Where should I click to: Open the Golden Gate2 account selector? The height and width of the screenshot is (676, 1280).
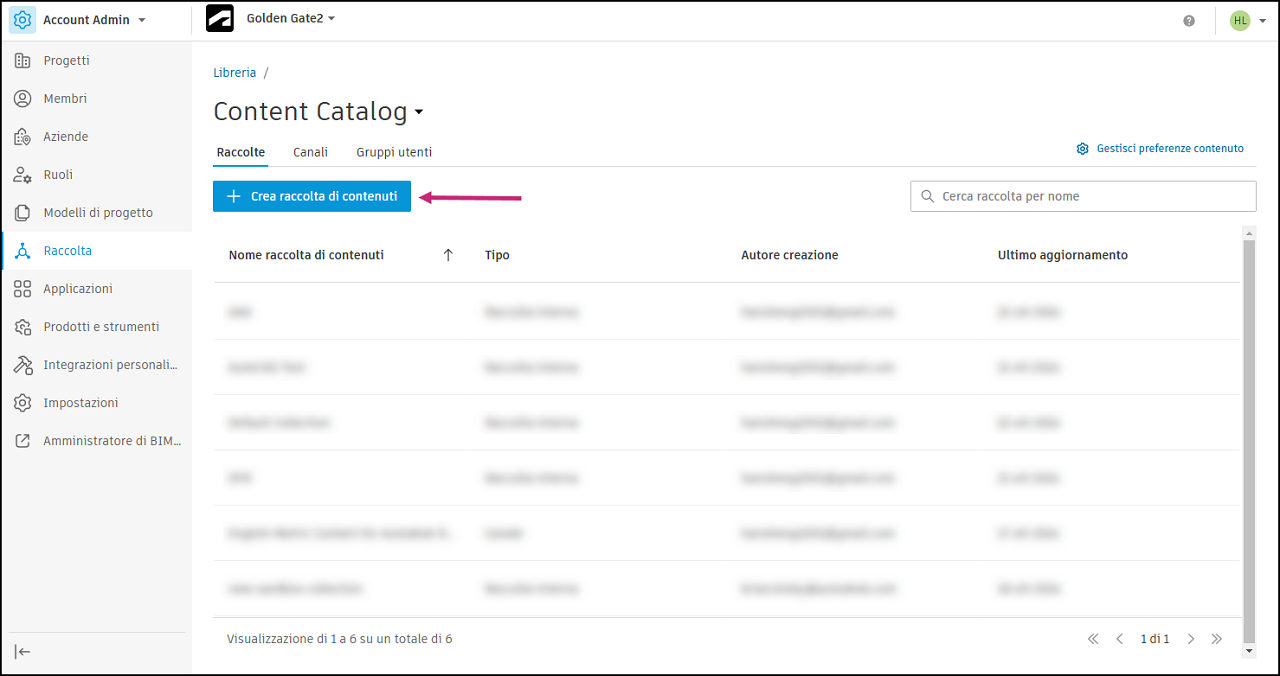[x=331, y=18]
